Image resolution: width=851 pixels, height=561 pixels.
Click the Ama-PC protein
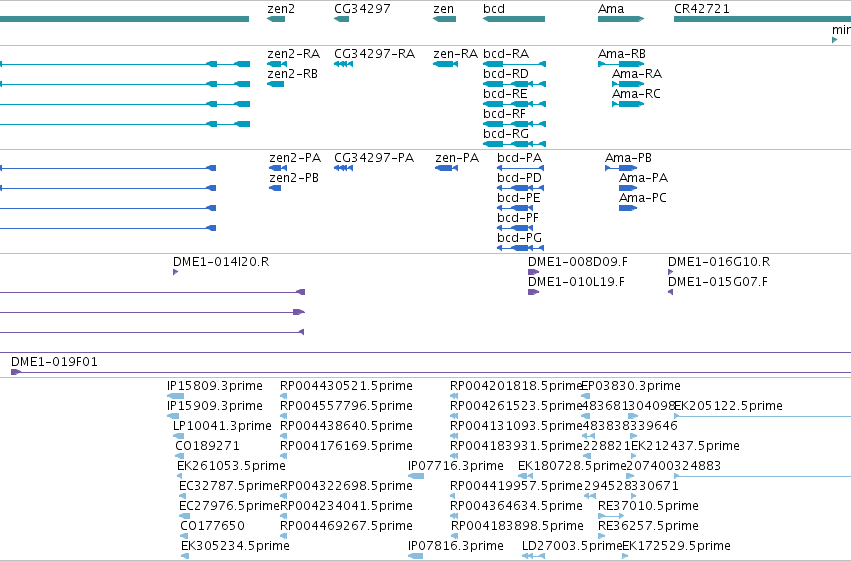pos(628,208)
